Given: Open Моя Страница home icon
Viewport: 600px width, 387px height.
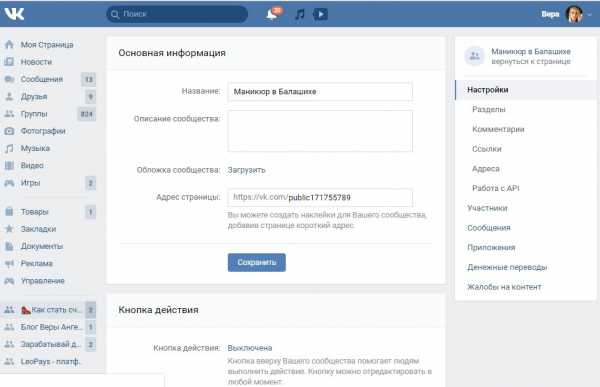Looking at the screenshot, I should 9,44.
